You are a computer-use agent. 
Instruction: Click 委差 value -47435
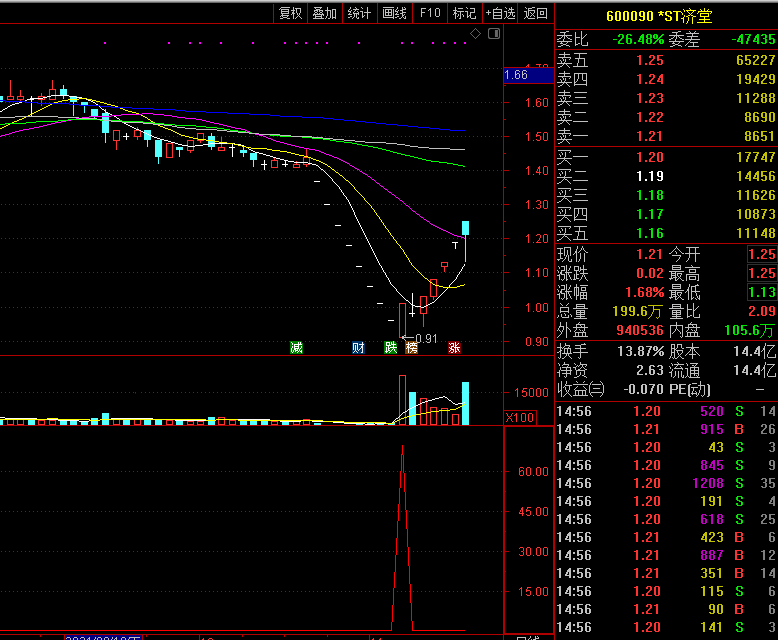point(753,39)
